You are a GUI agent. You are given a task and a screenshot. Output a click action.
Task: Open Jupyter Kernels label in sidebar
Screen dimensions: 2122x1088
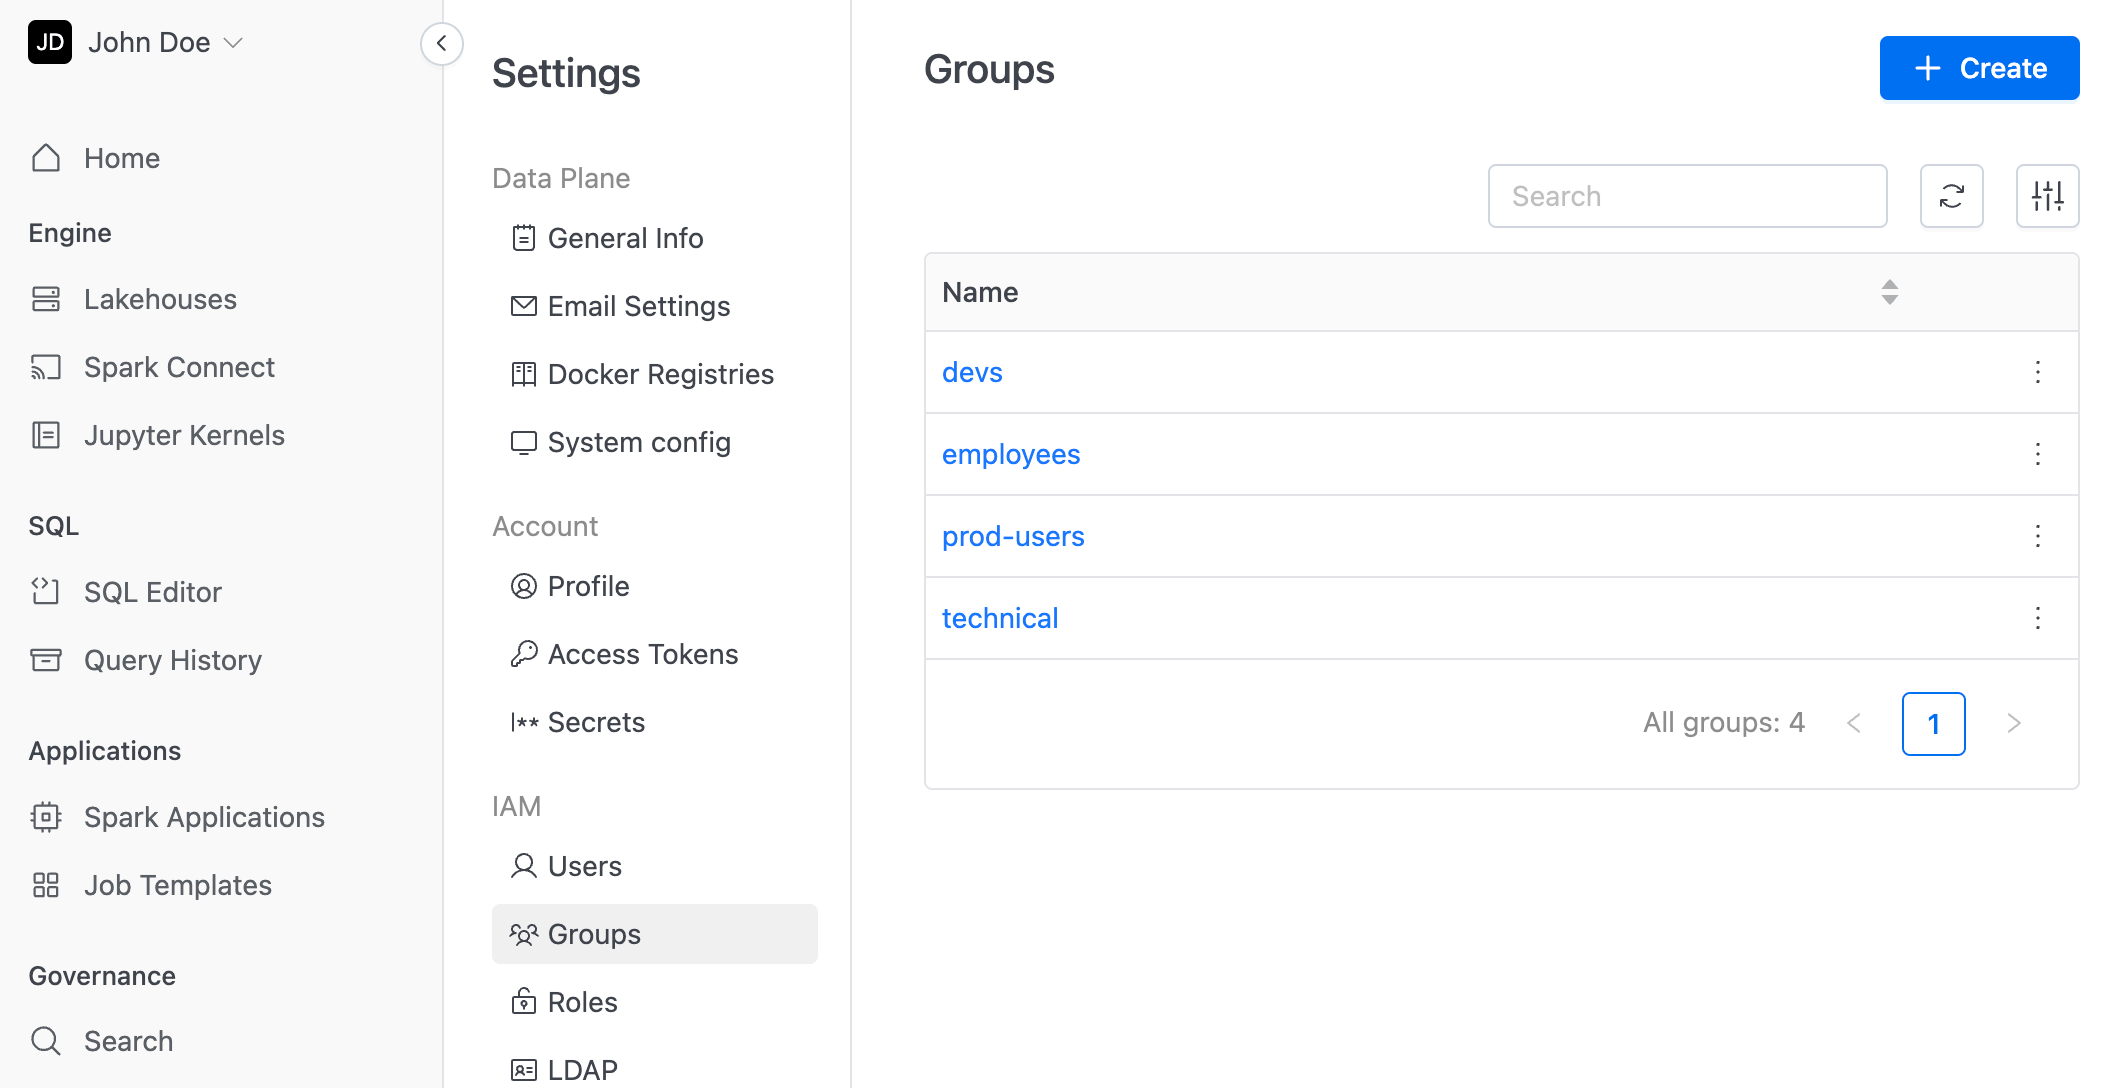184,435
